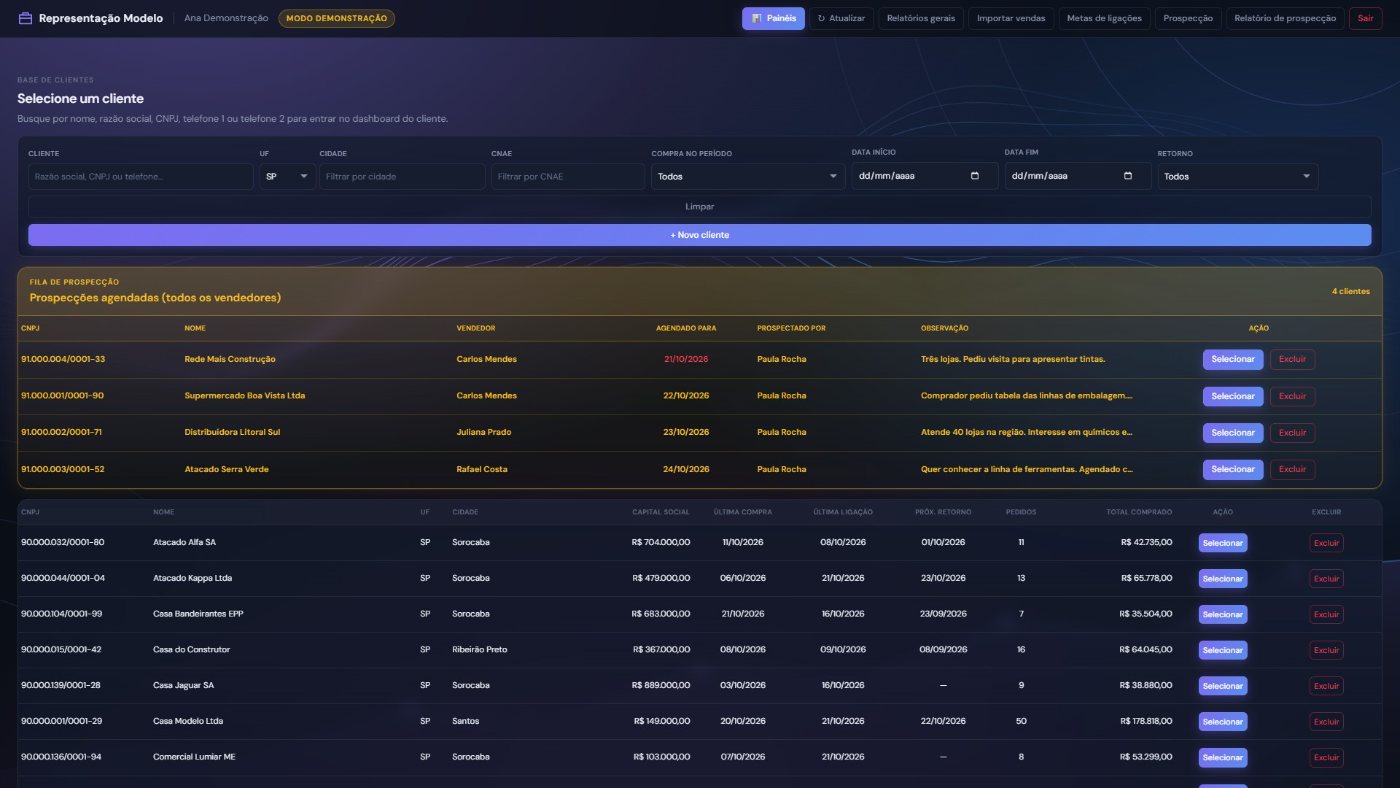Open the Prospecção page

tap(1188, 18)
